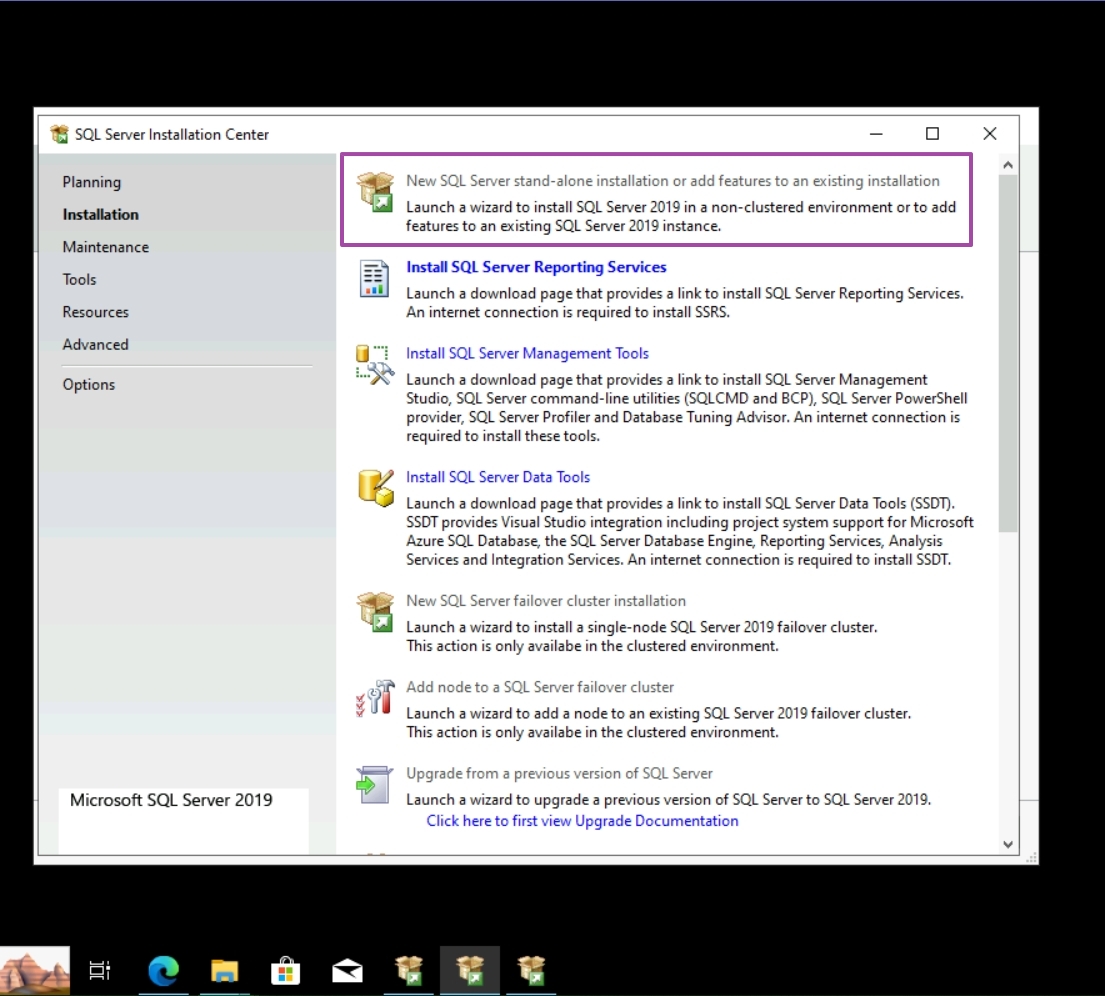Click the Add node tools icon
The width and height of the screenshot is (1105, 996).
[375, 698]
